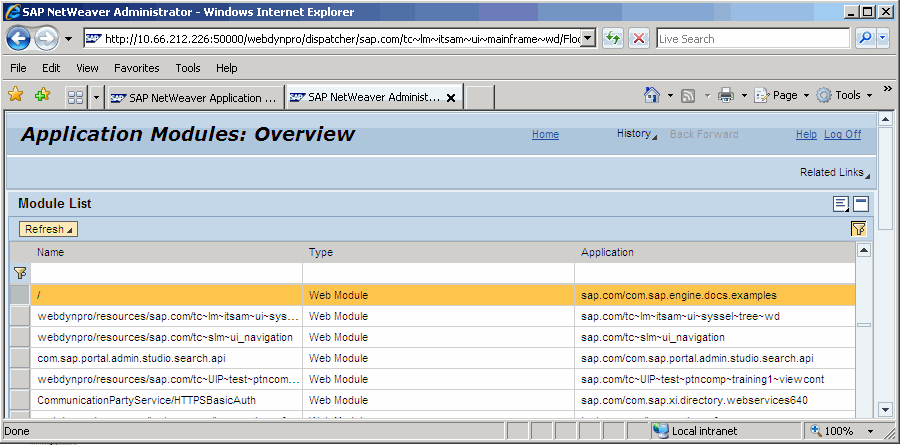Click the green Refresh page icon
The width and height of the screenshot is (900, 445).
[613, 38]
